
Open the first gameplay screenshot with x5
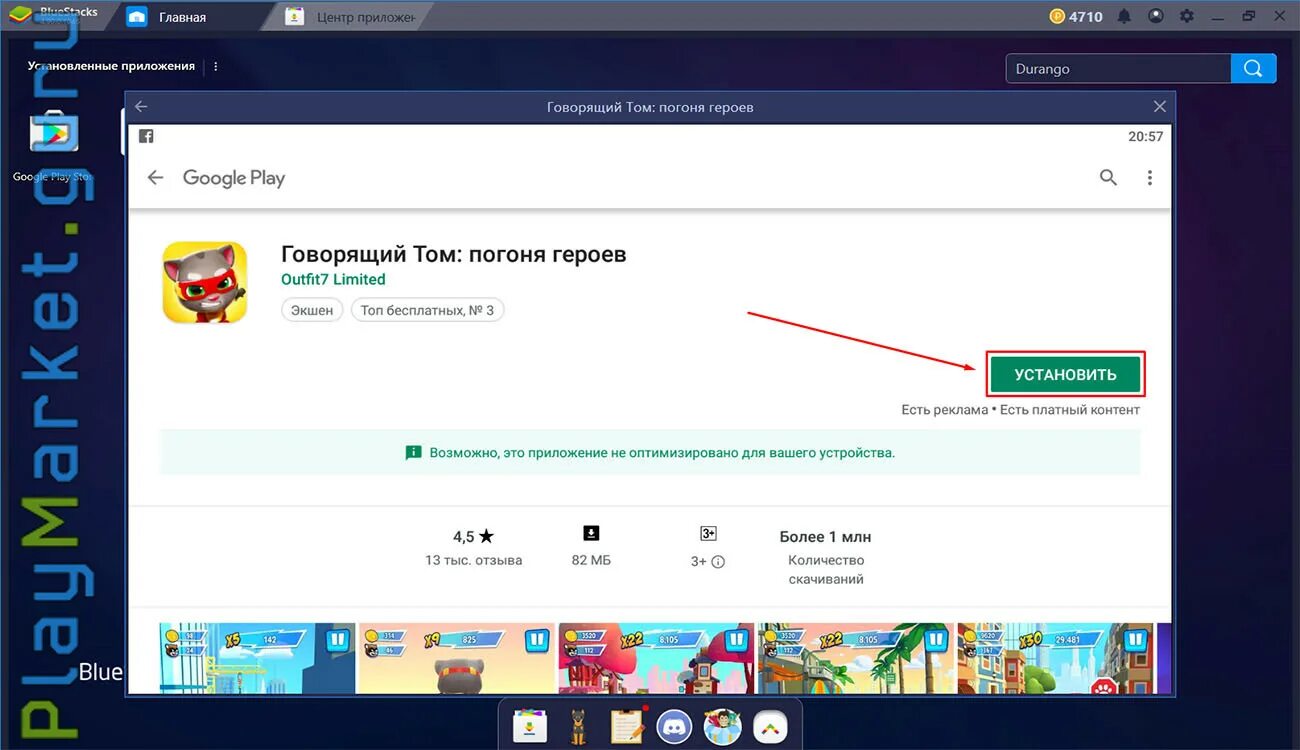pyautogui.click(x=258, y=658)
